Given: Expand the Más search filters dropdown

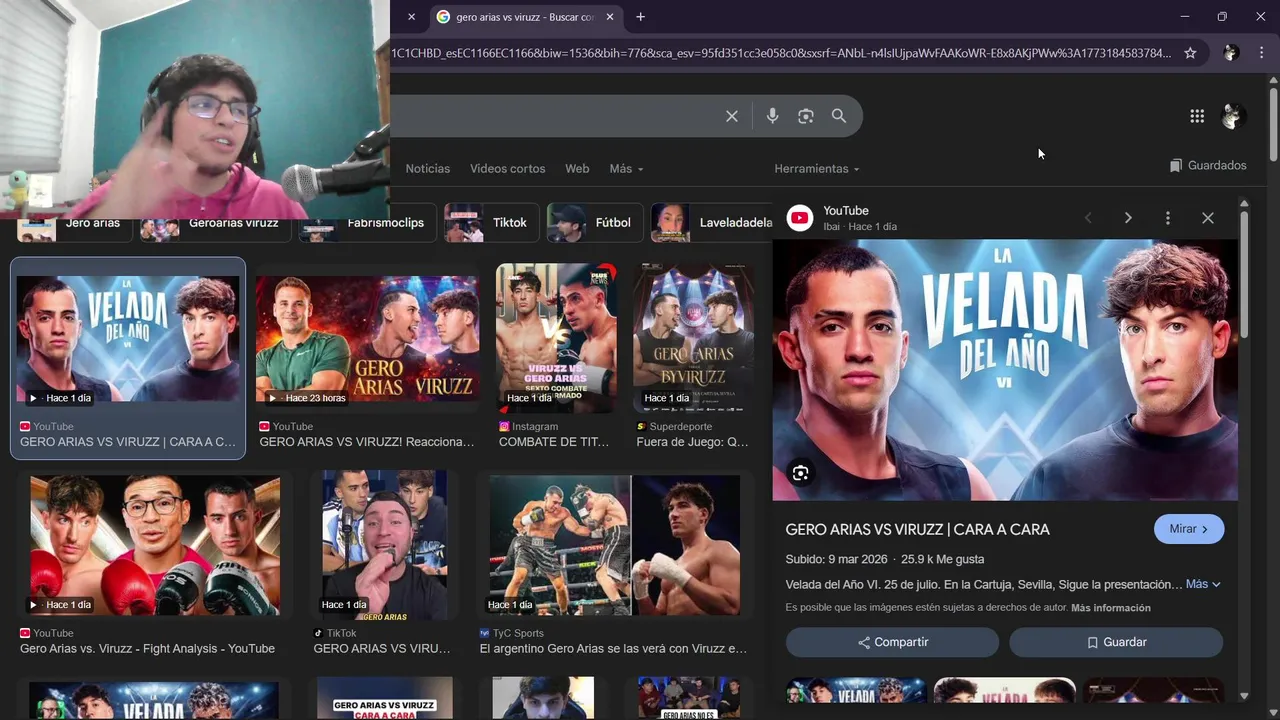Looking at the screenshot, I should pyautogui.click(x=626, y=169).
